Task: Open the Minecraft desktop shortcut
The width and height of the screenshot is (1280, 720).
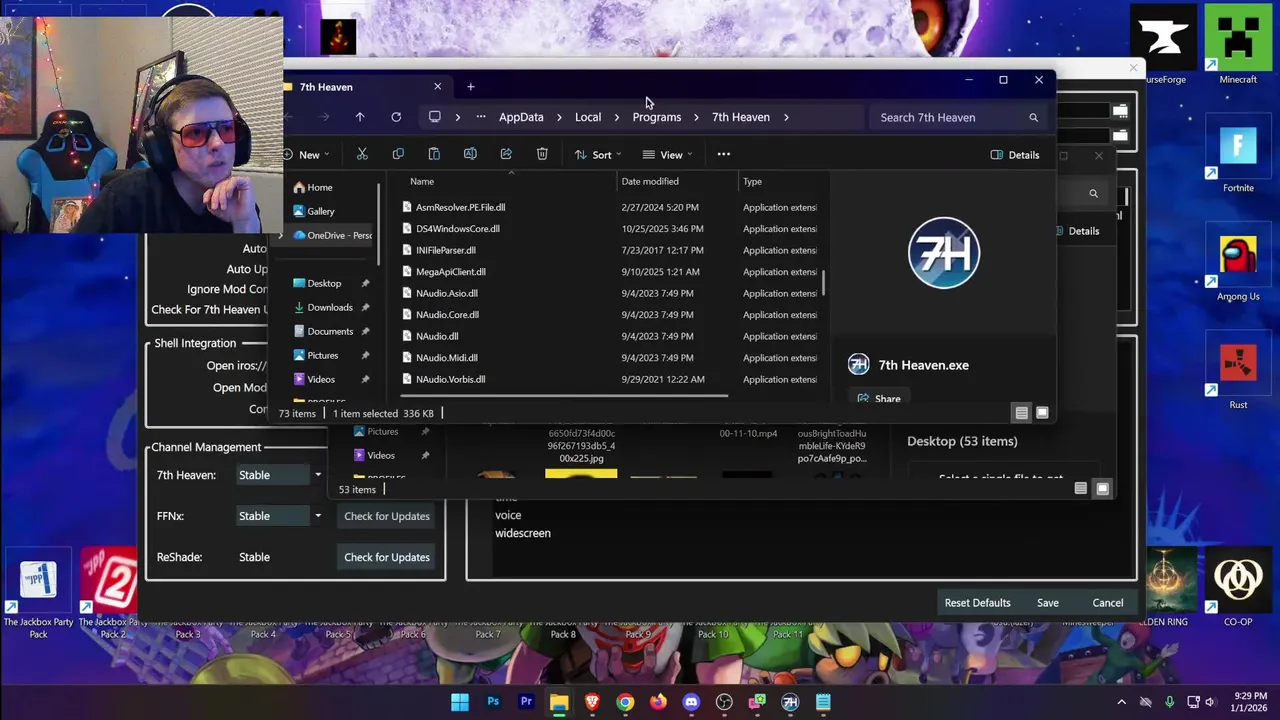Action: tap(1238, 45)
